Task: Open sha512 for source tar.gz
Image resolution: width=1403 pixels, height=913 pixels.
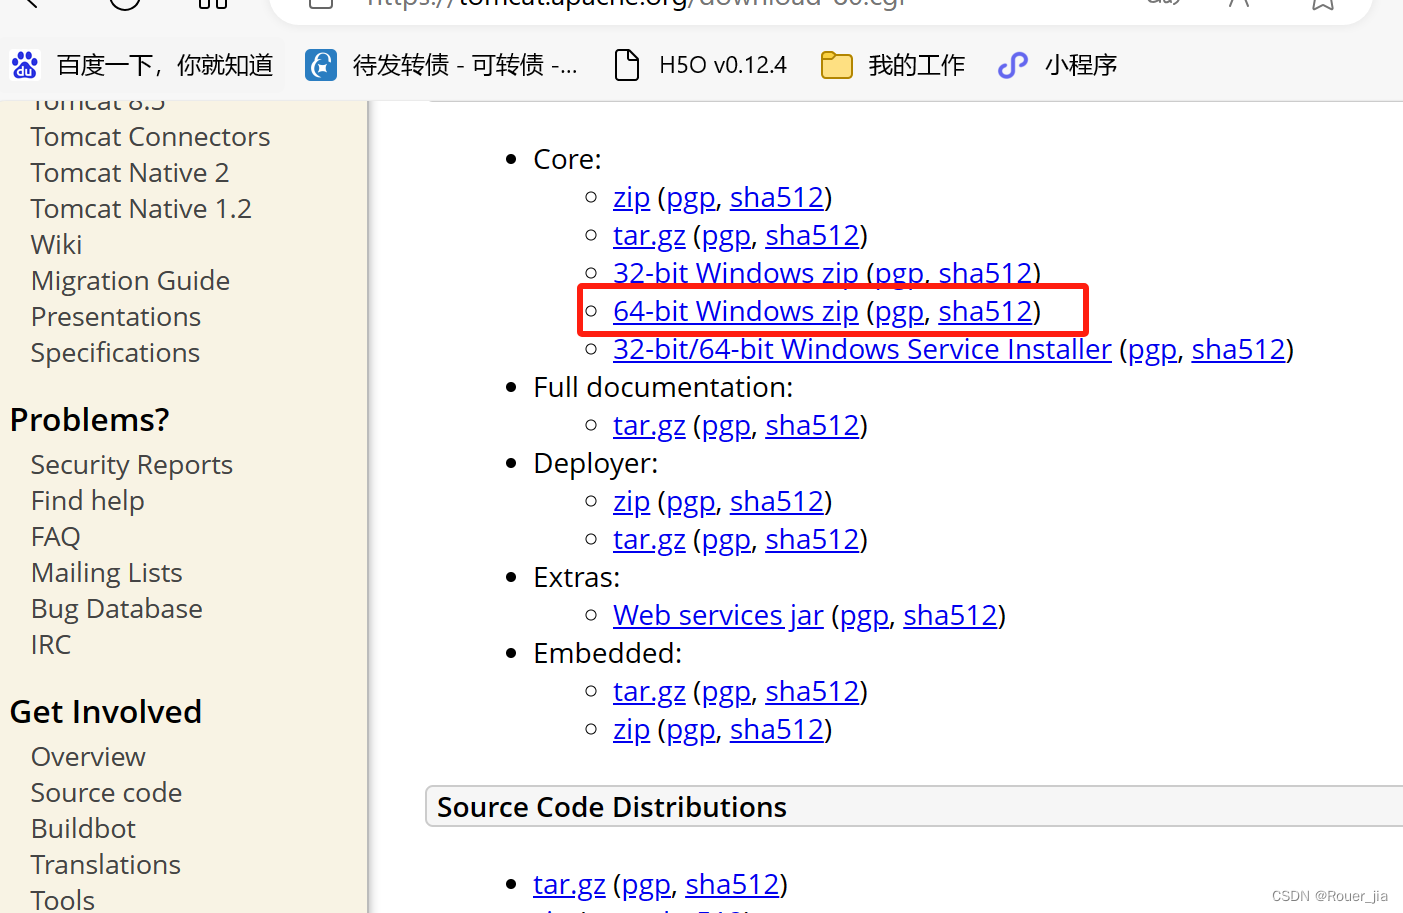Action: (732, 885)
